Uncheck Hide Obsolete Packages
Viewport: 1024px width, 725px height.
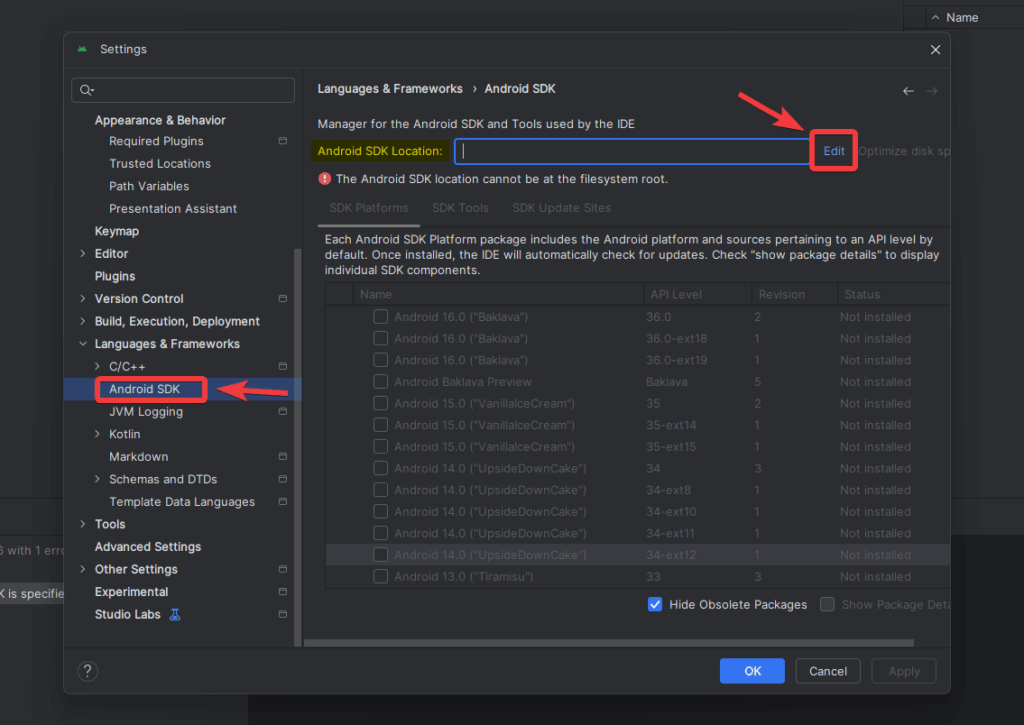[655, 604]
